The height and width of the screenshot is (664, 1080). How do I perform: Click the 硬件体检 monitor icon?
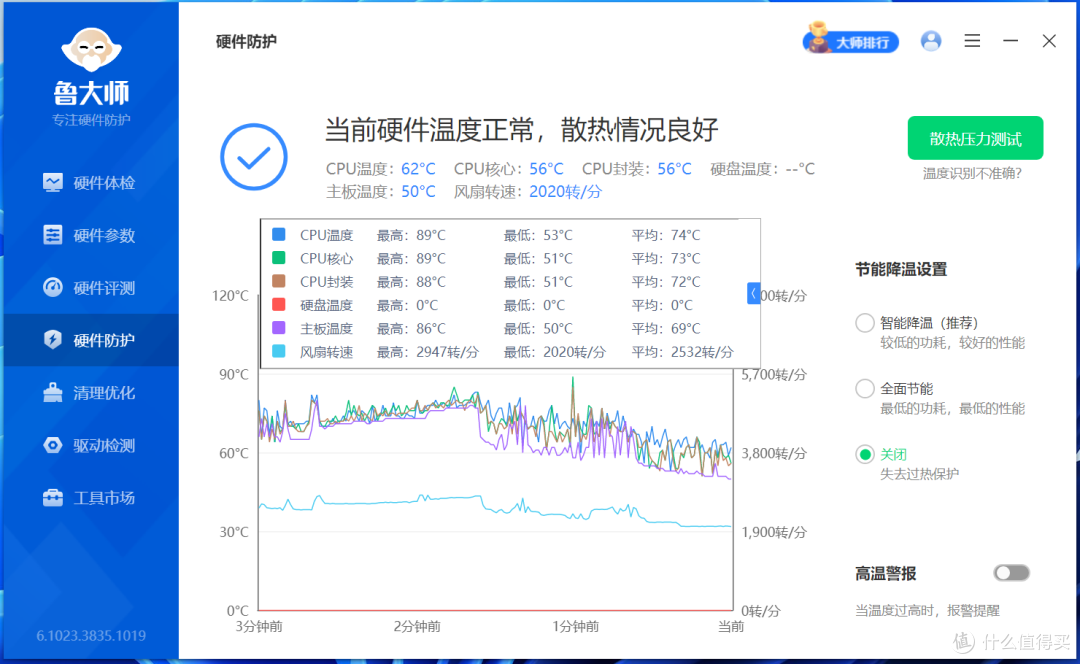pyautogui.click(x=52, y=183)
